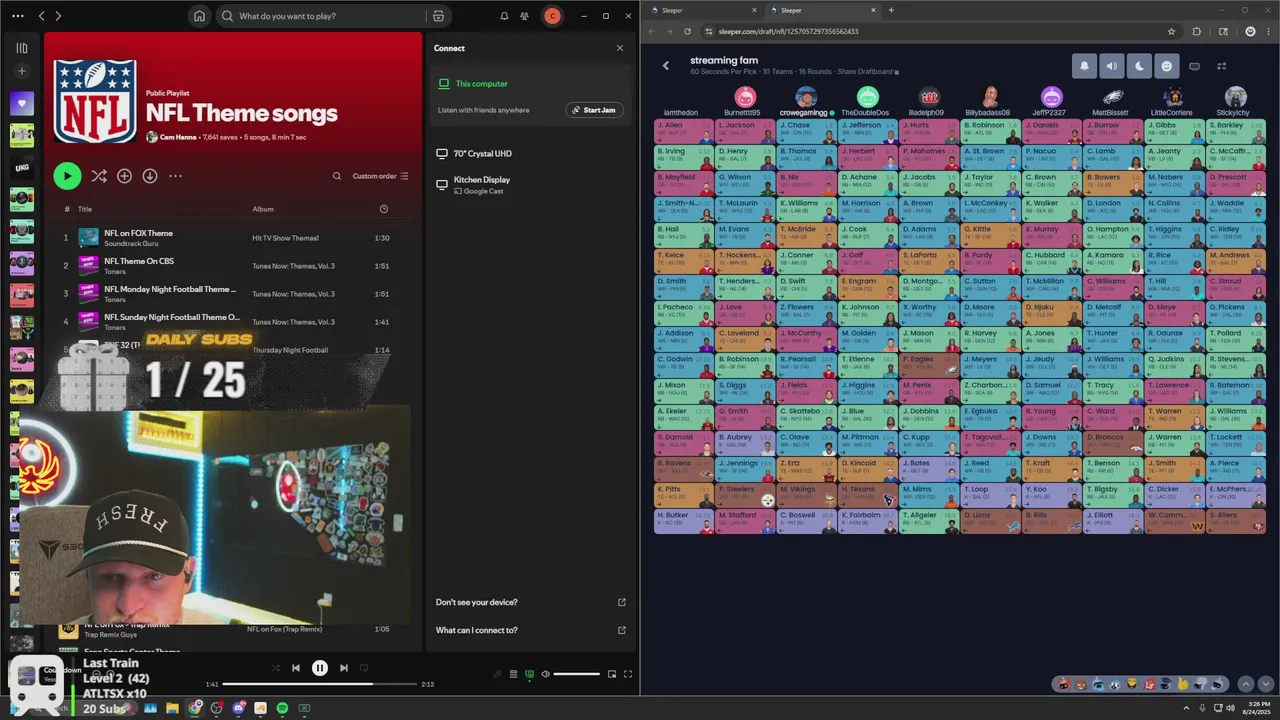
Task: Open the Custom order sort dropdown
Action: 380,176
